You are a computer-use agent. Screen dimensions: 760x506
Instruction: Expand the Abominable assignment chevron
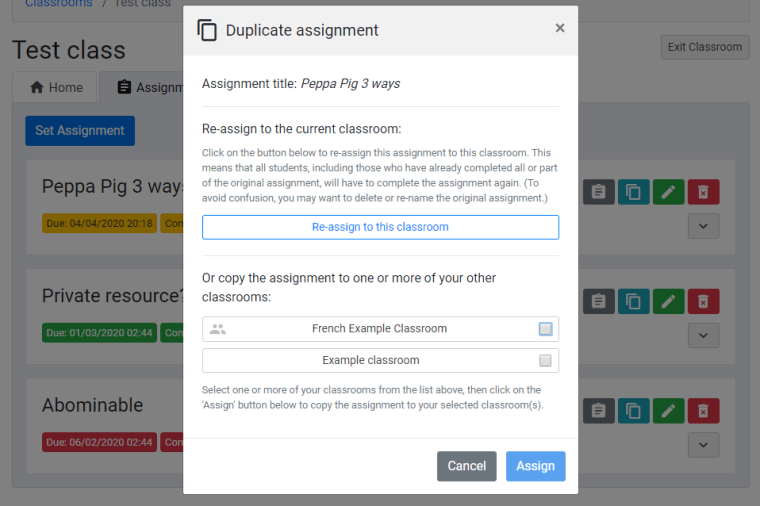(x=703, y=444)
